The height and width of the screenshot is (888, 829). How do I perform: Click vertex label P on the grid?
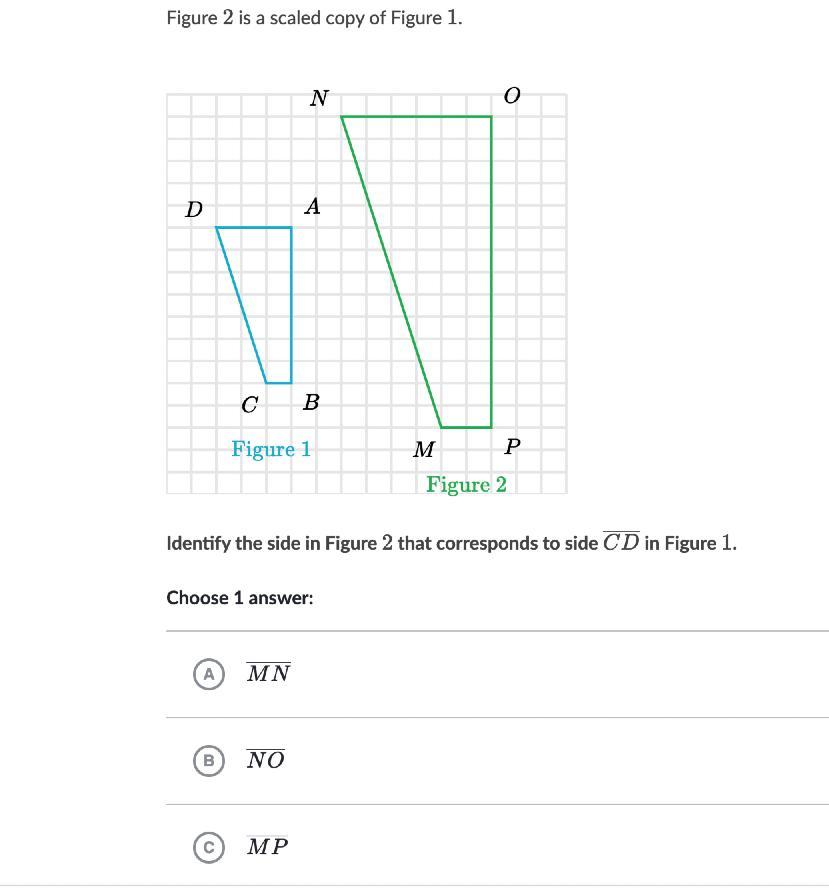[512, 447]
